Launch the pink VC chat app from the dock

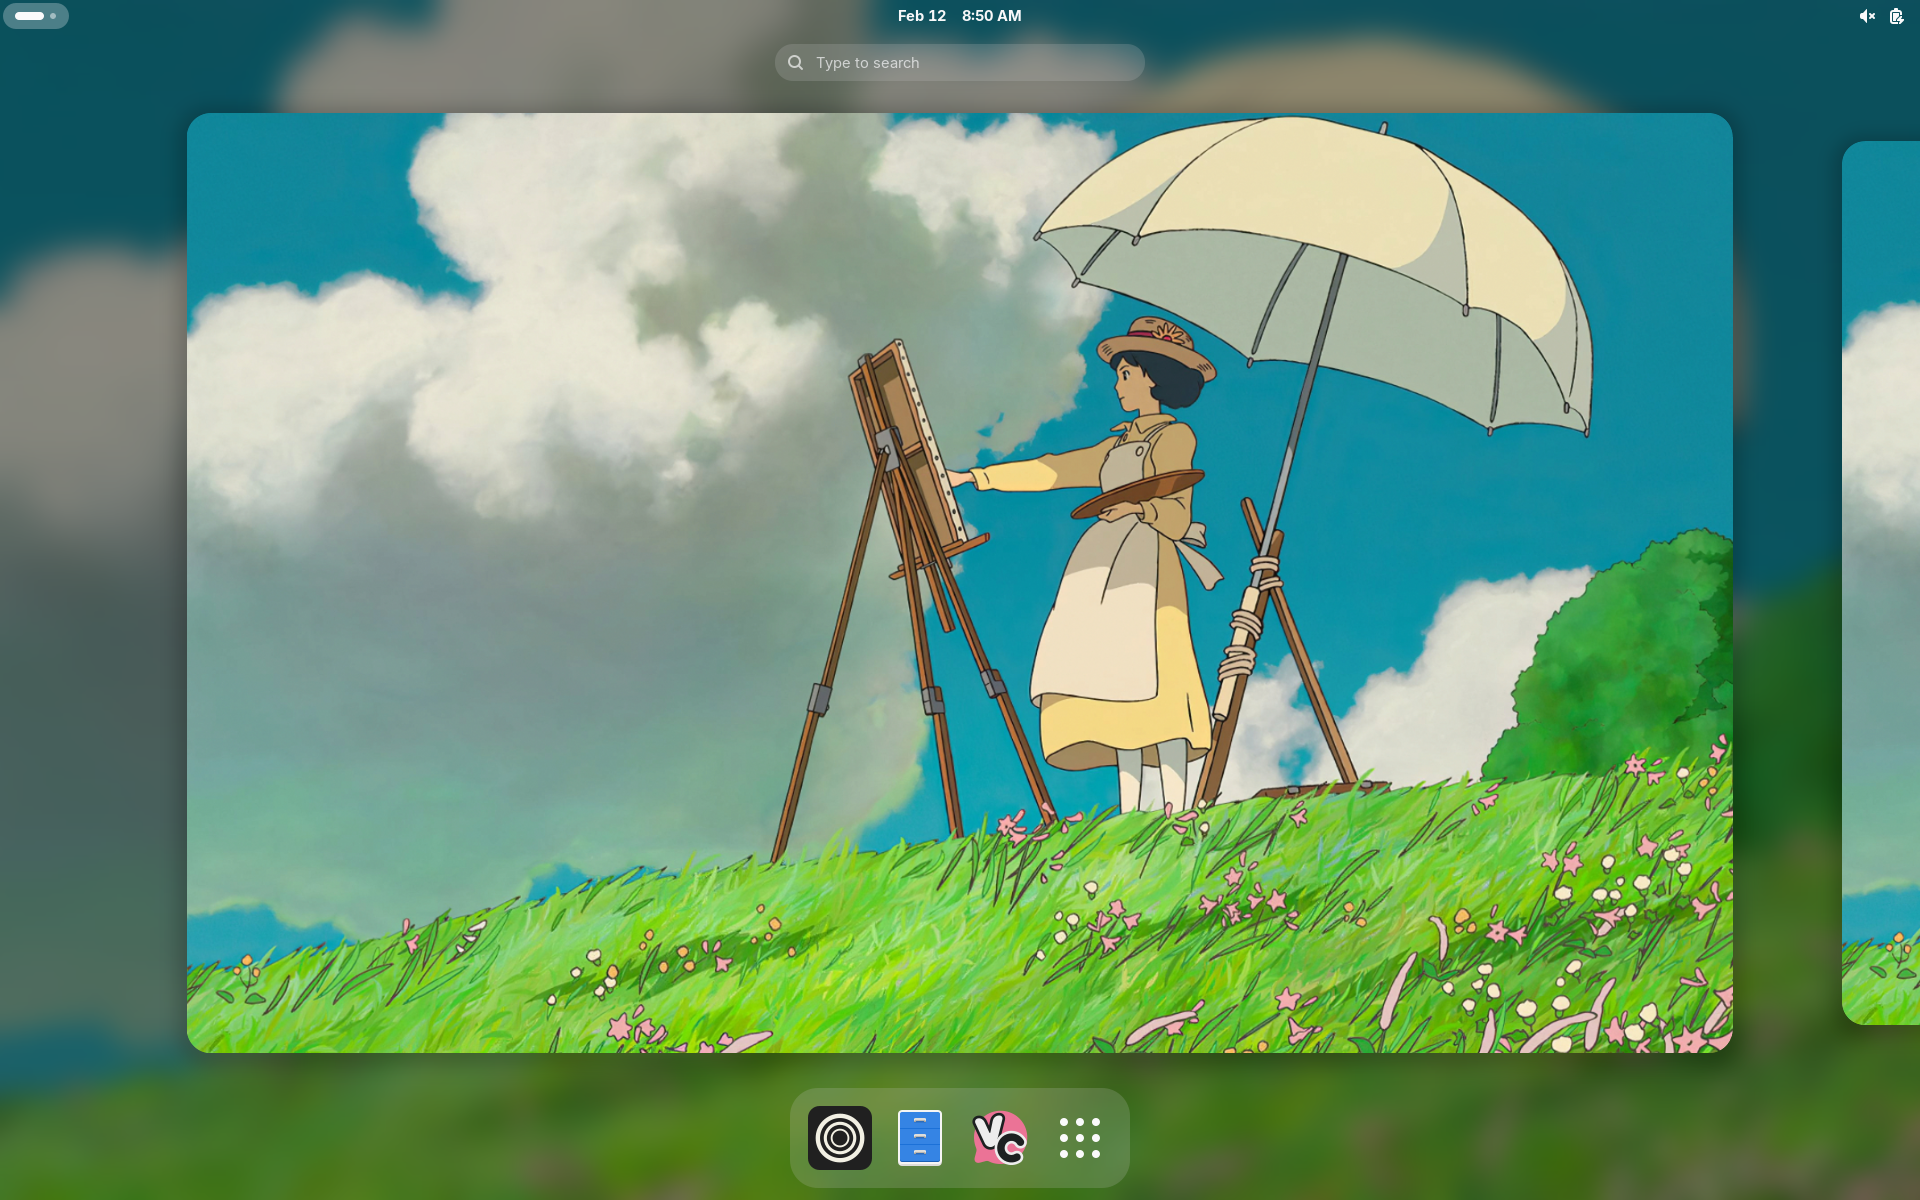(999, 1138)
